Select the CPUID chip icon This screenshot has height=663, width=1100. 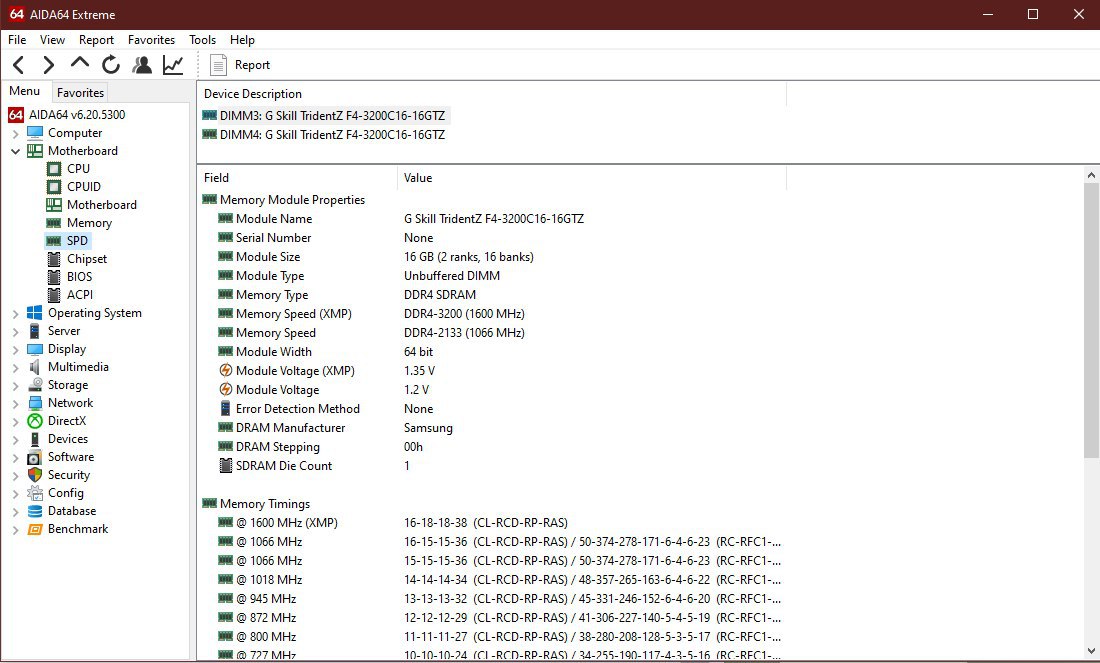[54, 187]
